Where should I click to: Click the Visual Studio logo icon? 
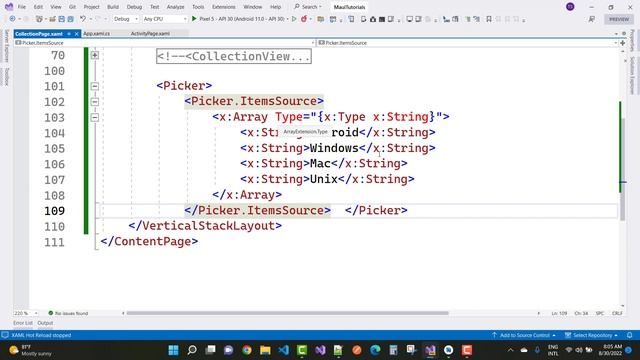(9, 7)
